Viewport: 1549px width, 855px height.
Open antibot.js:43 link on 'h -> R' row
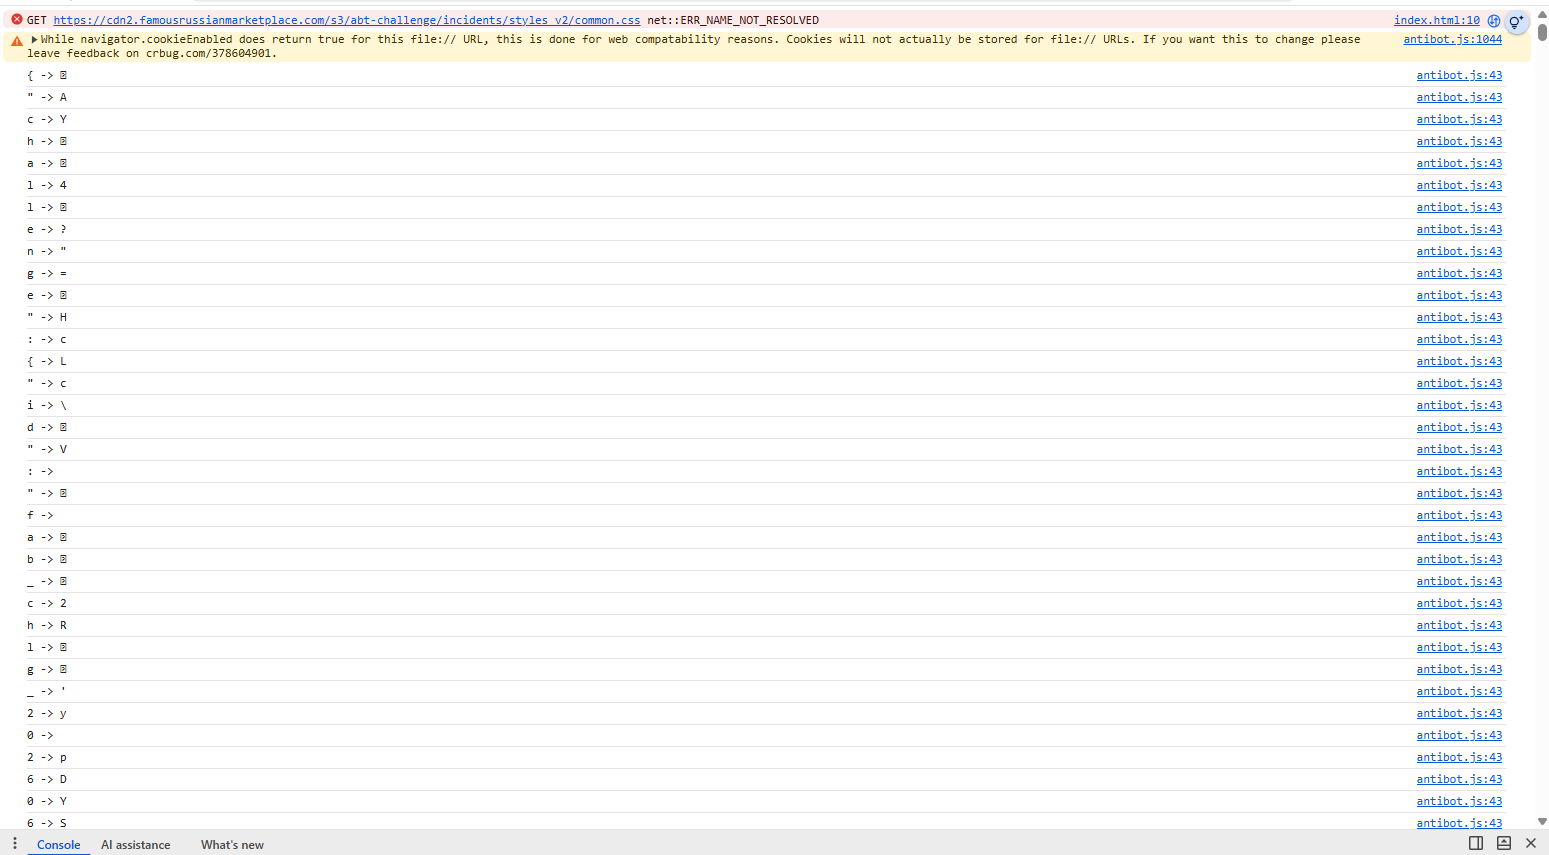[1459, 625]
